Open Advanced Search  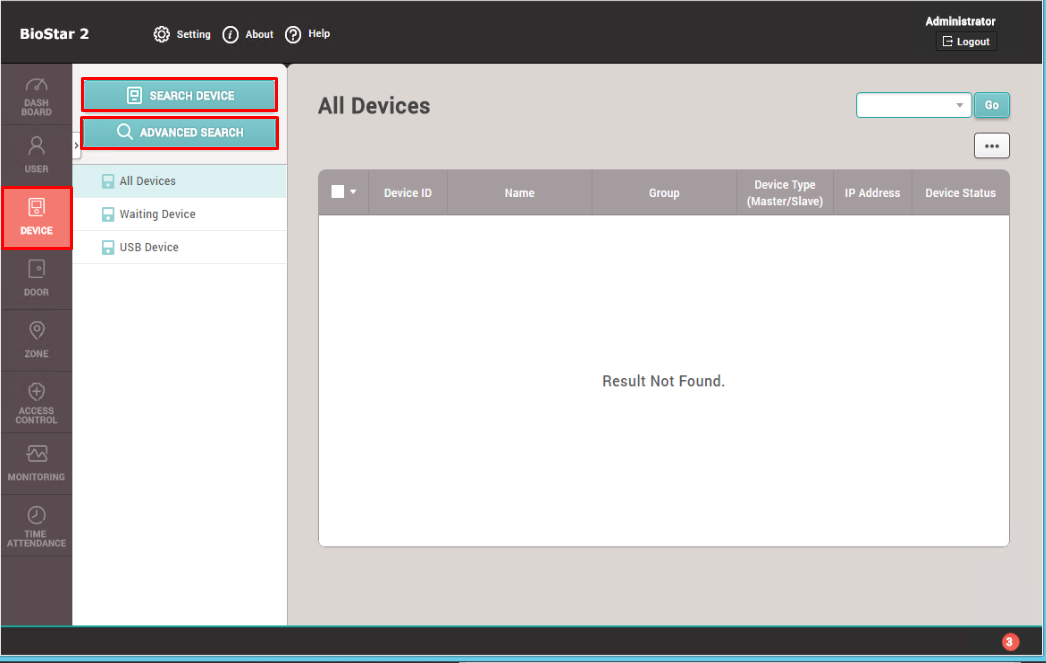point(179,131)
